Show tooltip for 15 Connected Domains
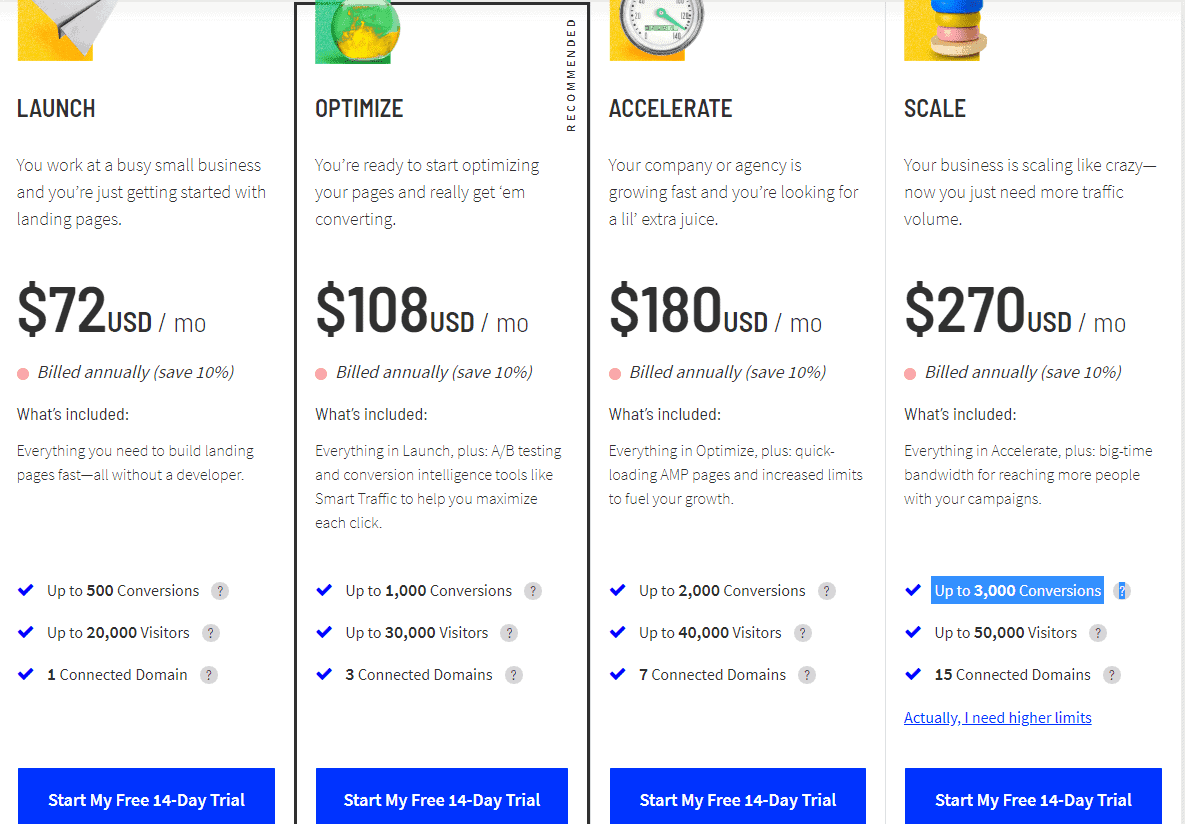The height and width of the screenshot is (824, 1185). (1112, 675)
